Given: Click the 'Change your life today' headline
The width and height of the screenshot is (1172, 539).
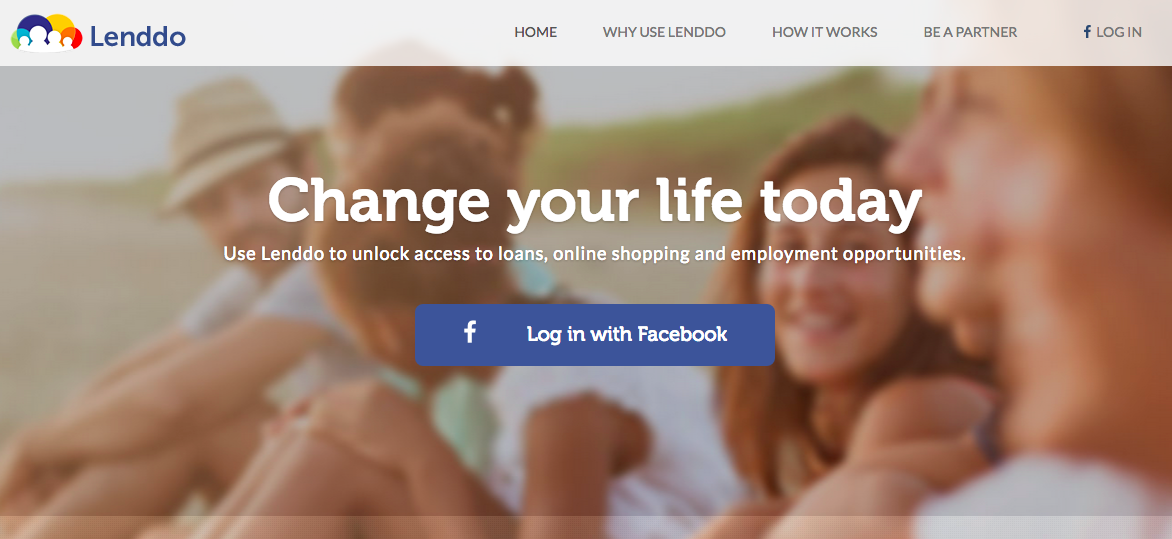Looking at the screenshot, I should (595, 202).
